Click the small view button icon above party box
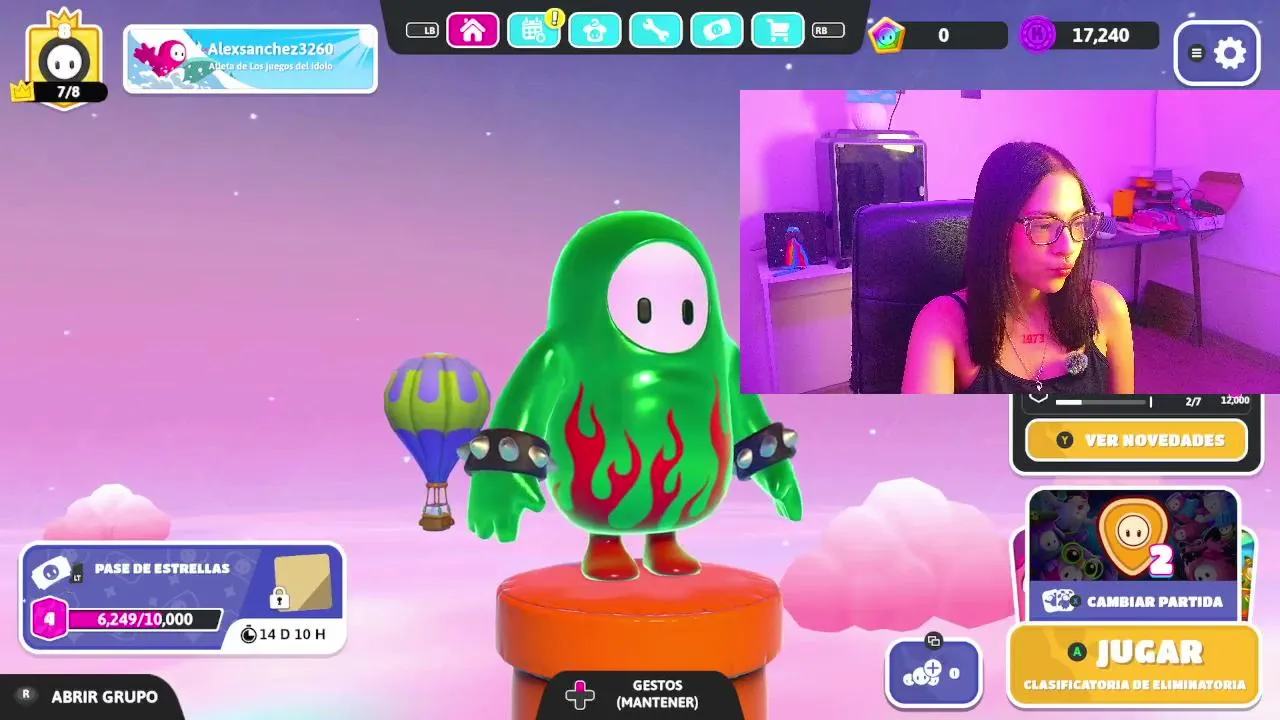The height and width of the screenshot is (720, 1280). (933, 641)
